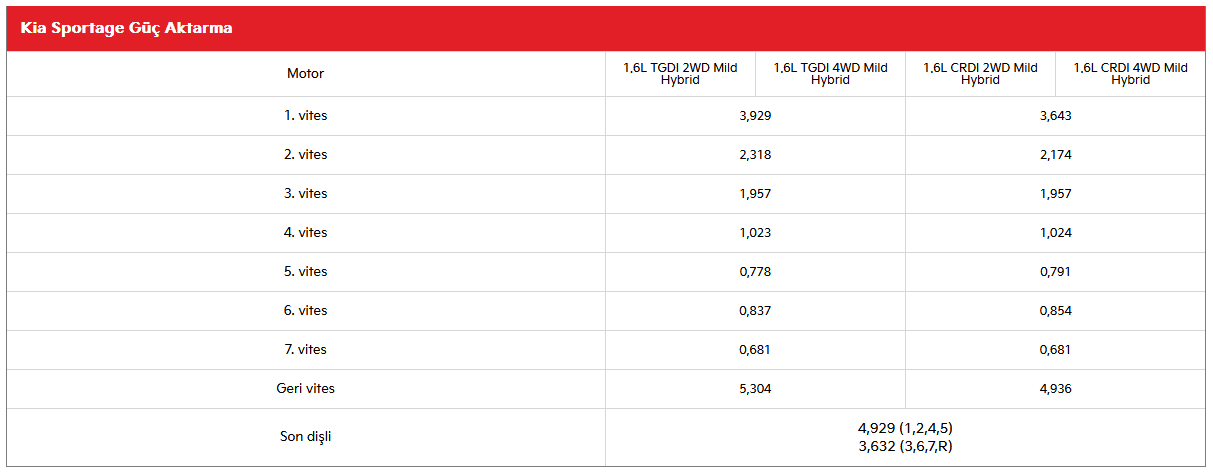Select the '2. vites' row label
Image resolution: width=1213 pixels, height=475 pixels.
pos(305,155)
